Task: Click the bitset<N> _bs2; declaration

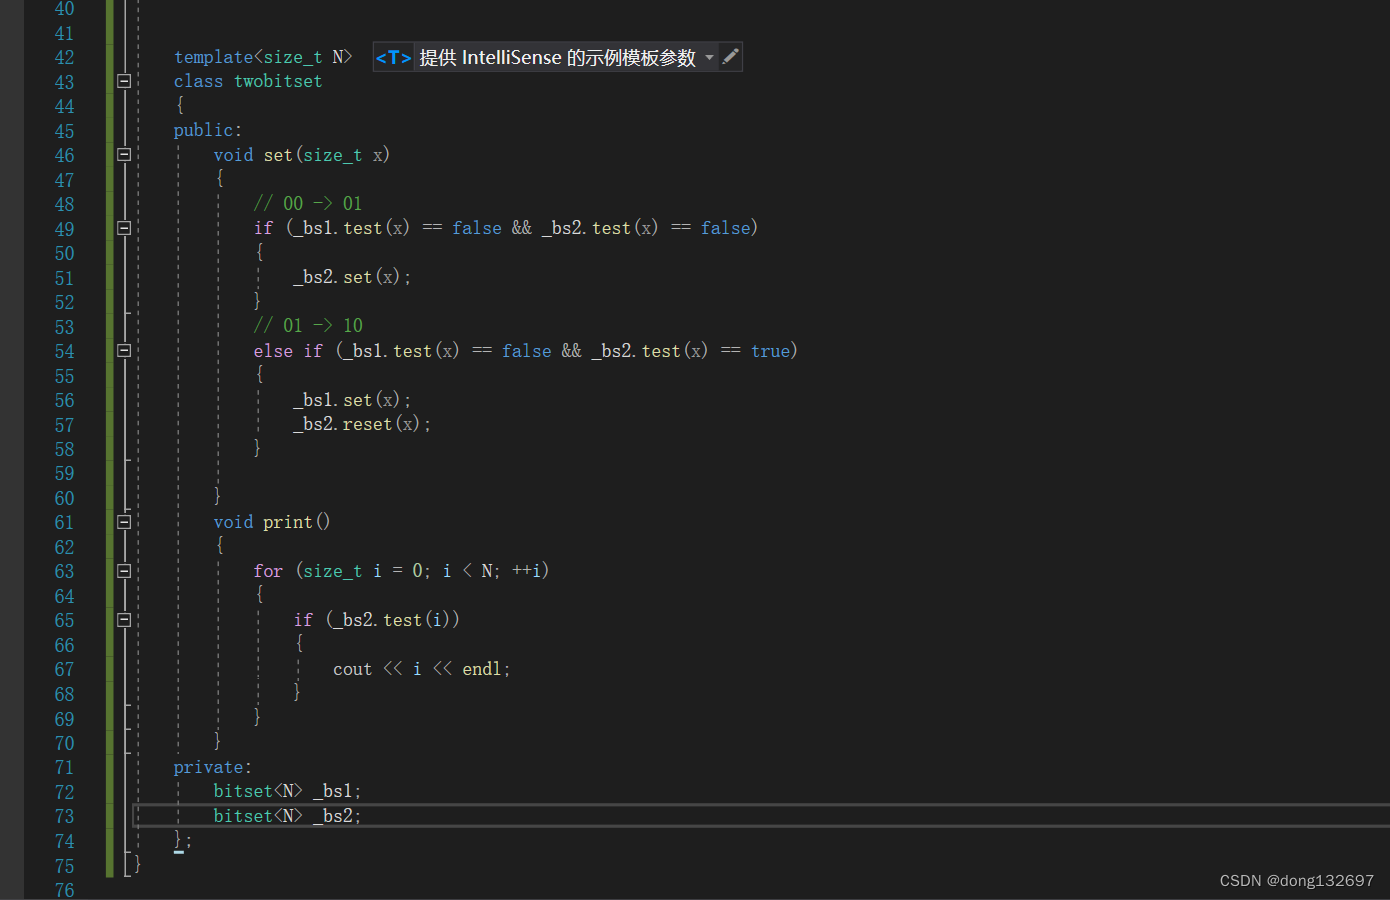Action: 287,816
